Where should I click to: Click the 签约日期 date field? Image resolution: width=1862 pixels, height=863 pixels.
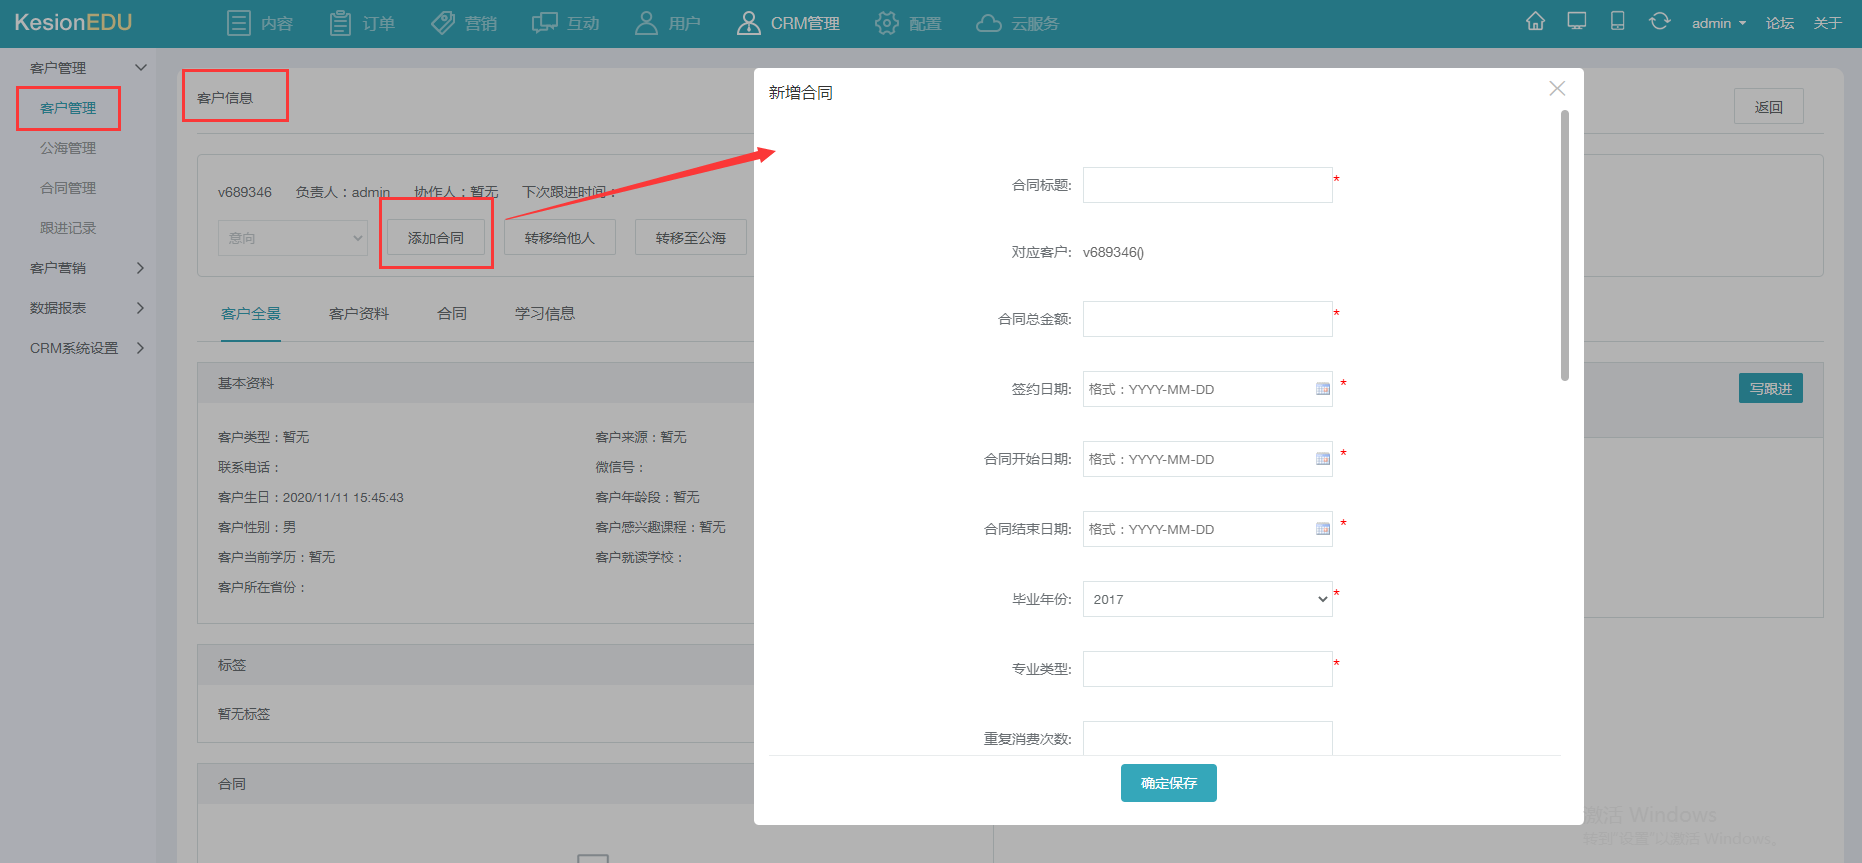(1208, 389)
